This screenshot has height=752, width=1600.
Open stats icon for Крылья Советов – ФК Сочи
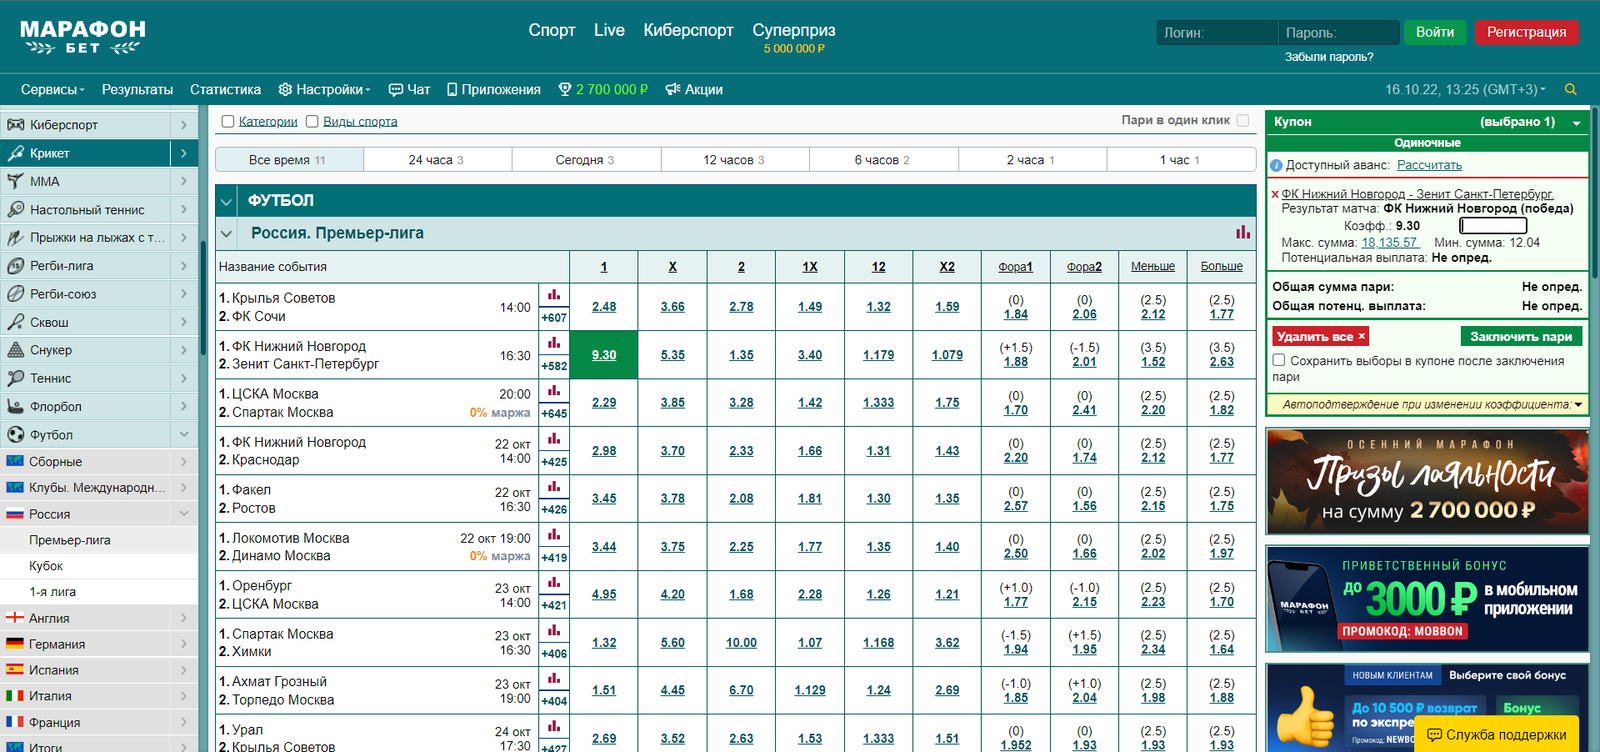point(554,295)
